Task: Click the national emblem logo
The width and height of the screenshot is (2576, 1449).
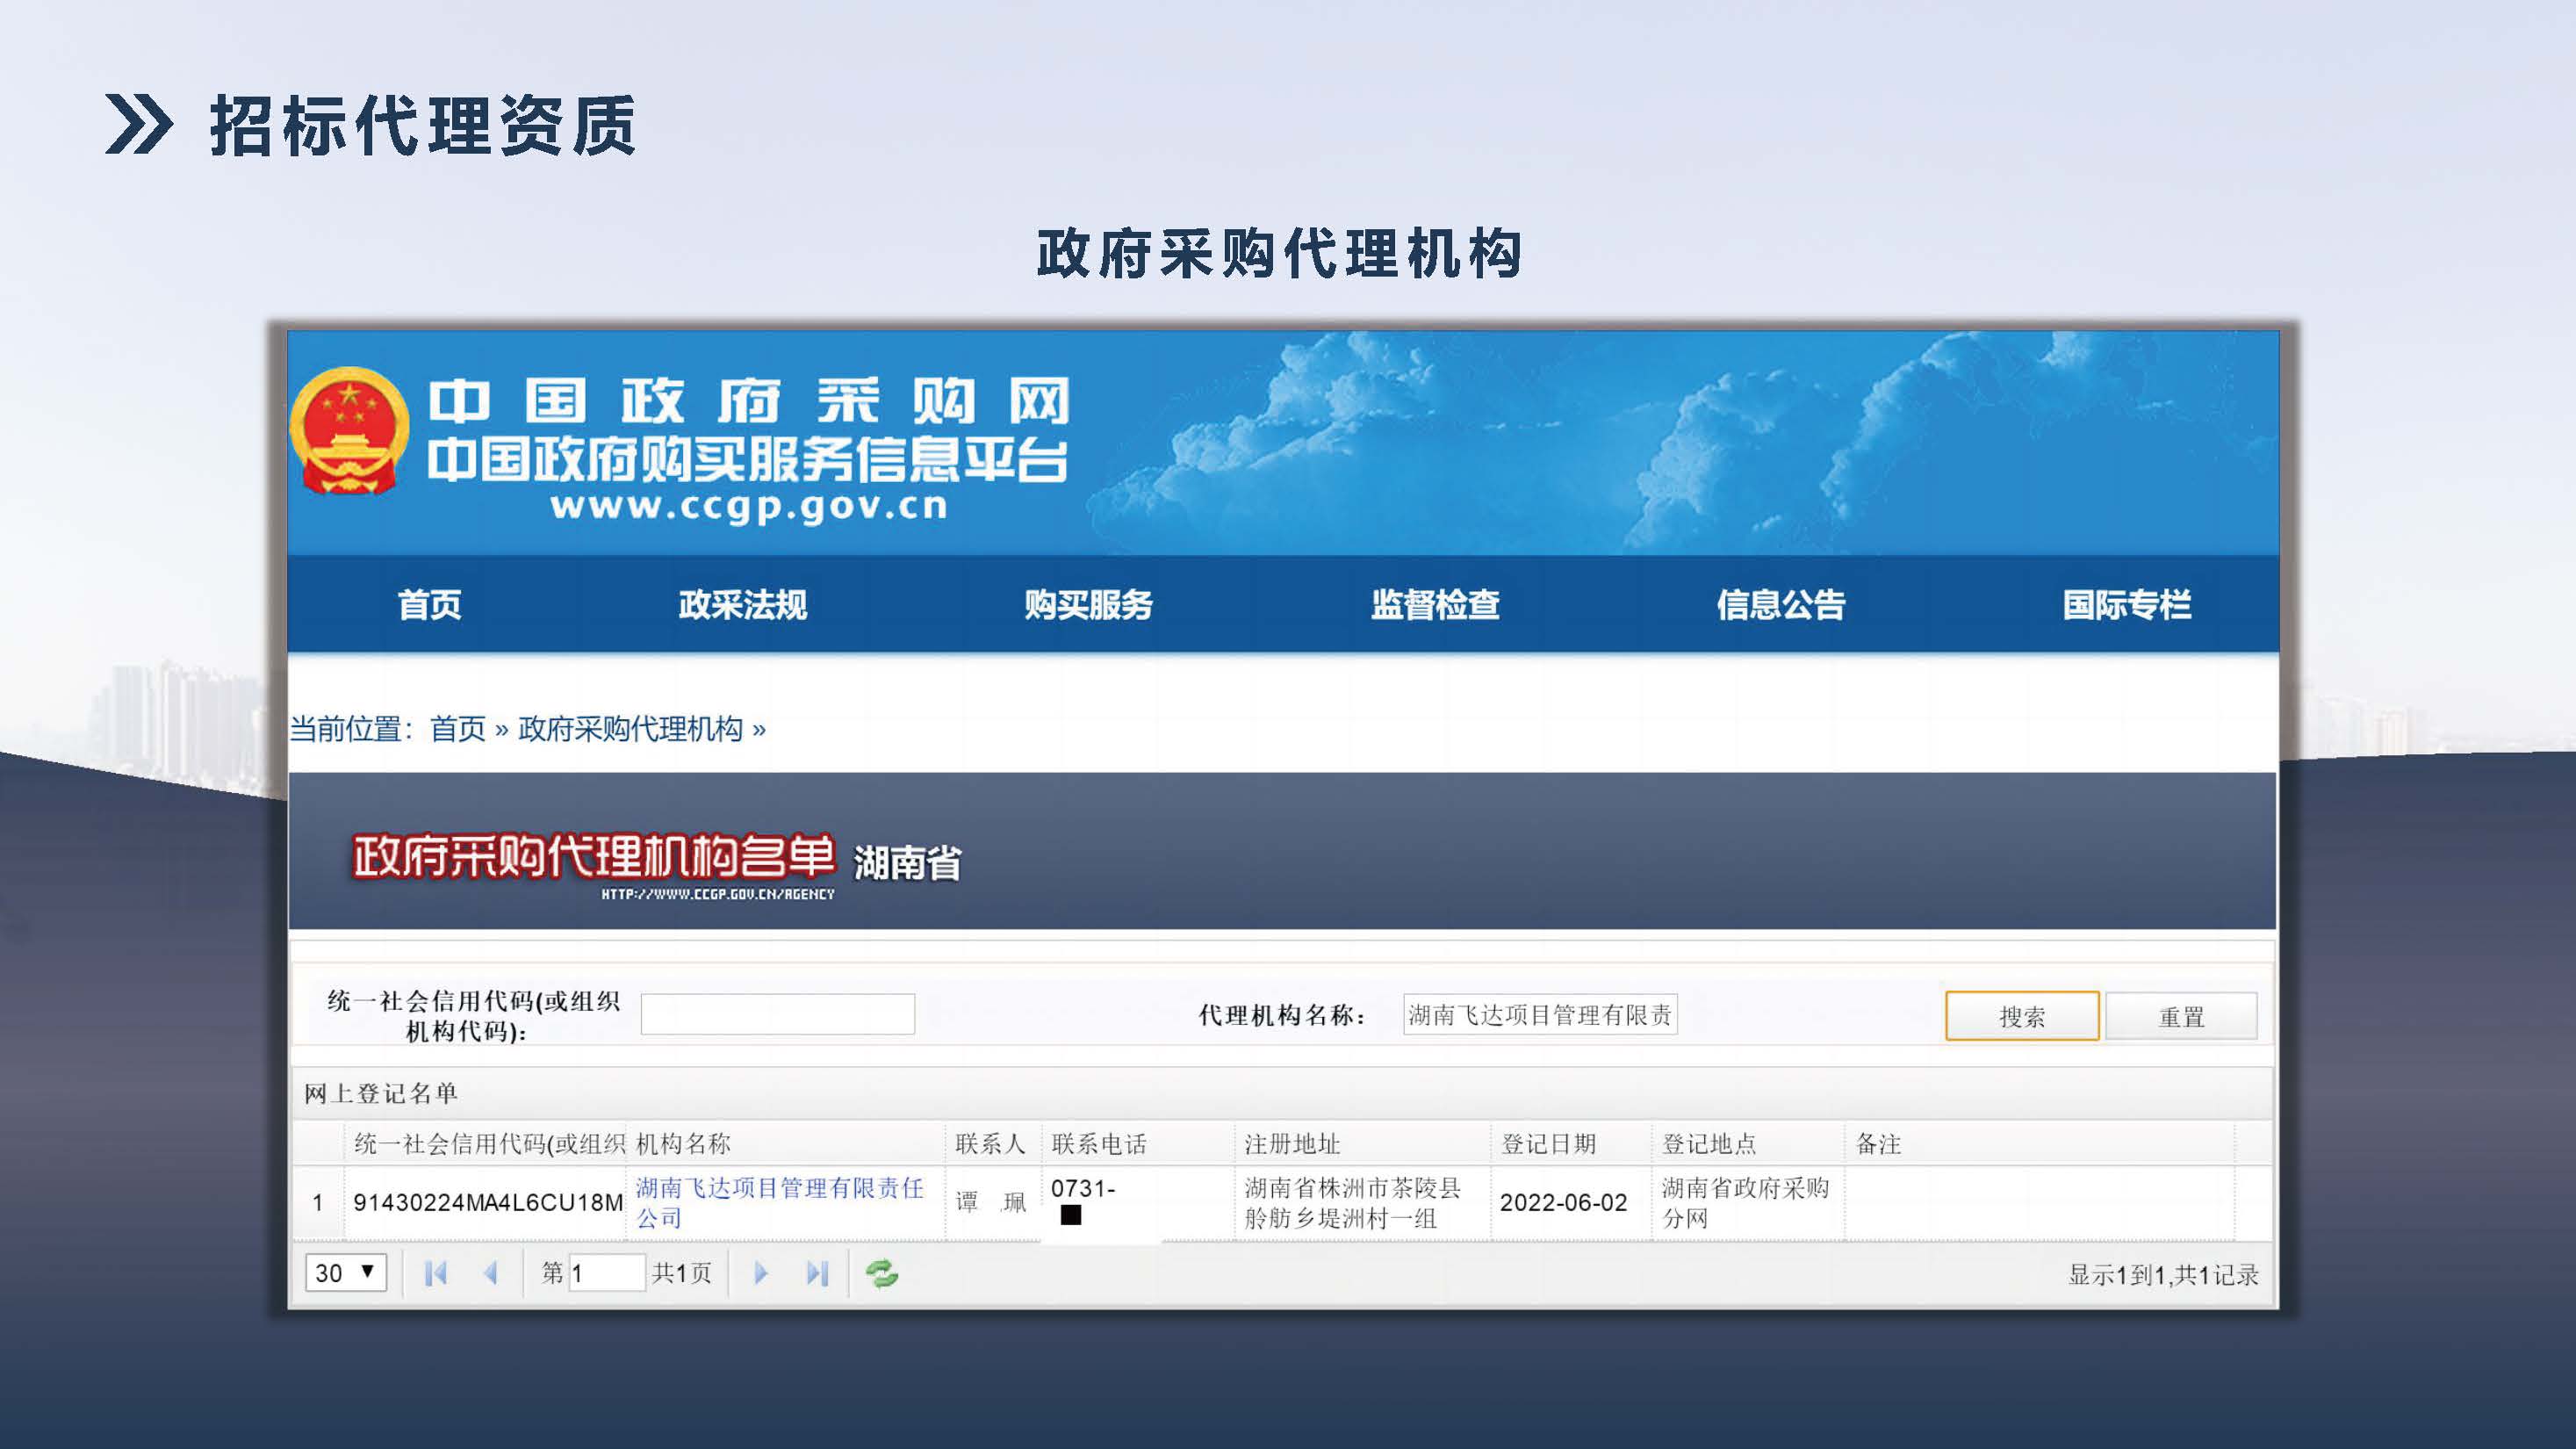Action: [349, 431]
